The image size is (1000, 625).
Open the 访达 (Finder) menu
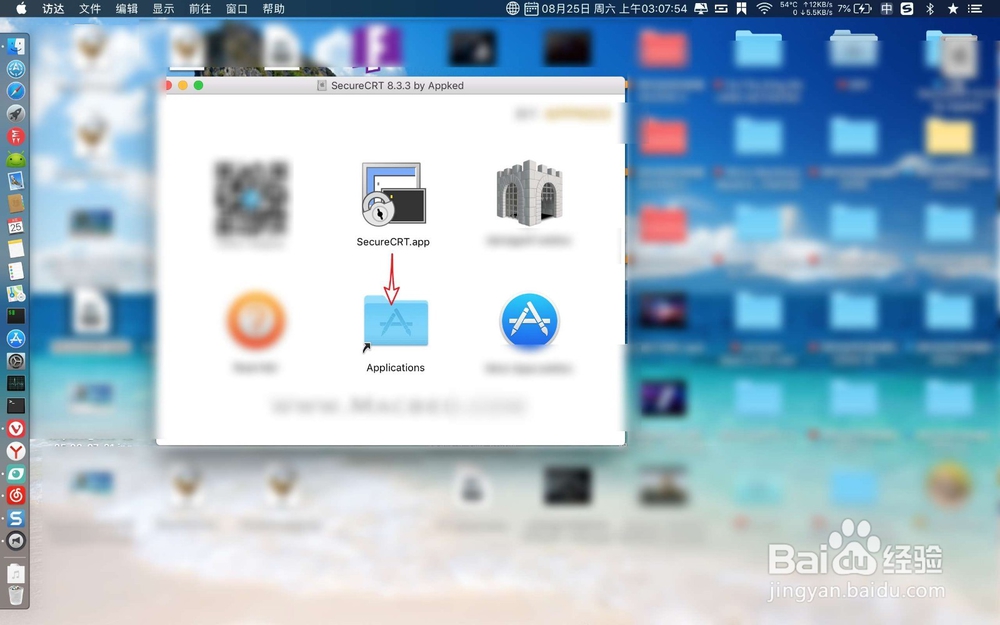[x=53, y=8]
